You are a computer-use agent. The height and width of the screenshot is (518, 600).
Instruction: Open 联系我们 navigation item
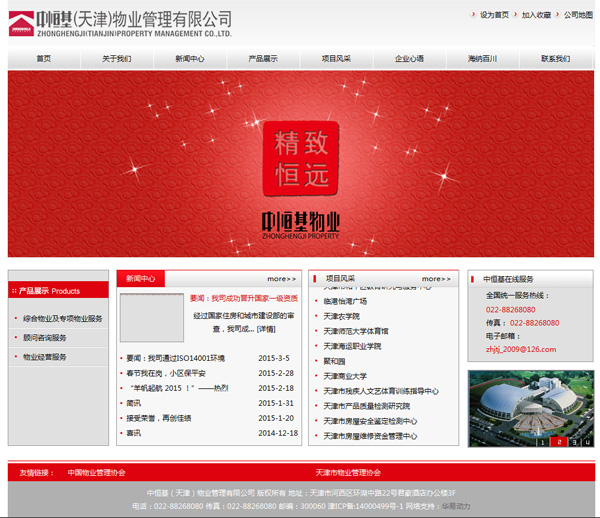pyautogui.click(x=555, y=59)
